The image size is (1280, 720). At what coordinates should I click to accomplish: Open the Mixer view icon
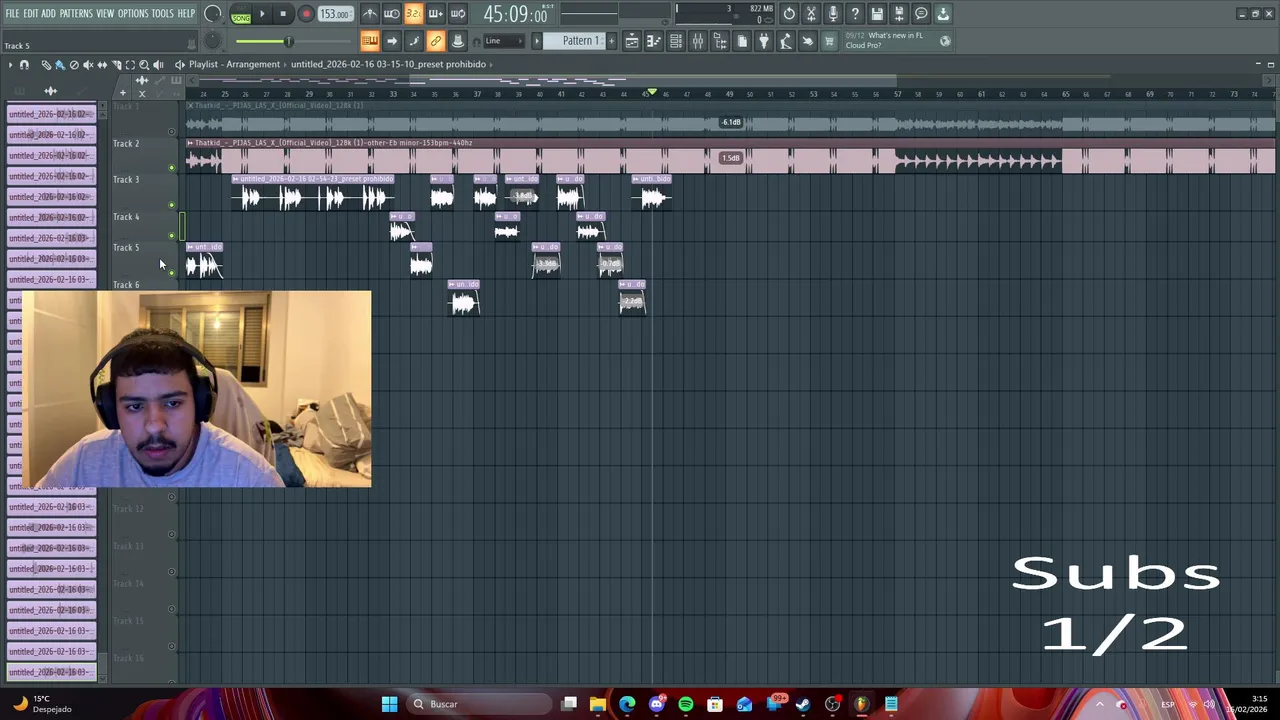click(x=698, y=41)
